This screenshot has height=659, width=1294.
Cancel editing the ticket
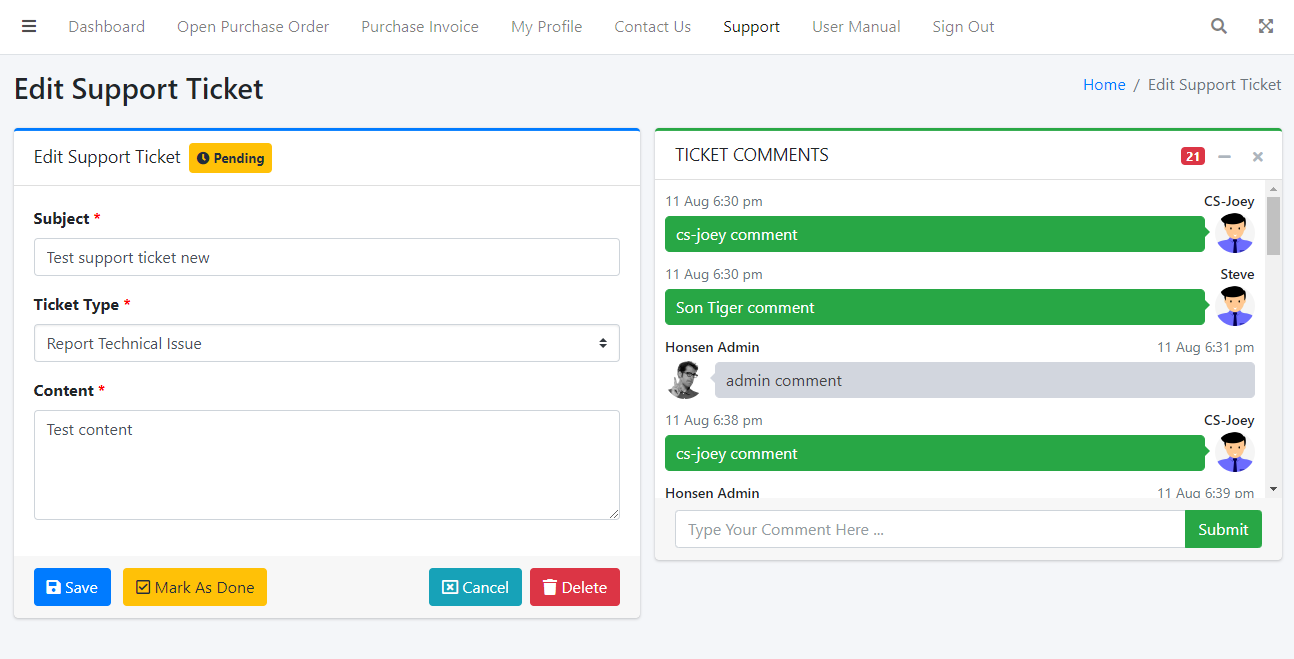click(475, 587)
